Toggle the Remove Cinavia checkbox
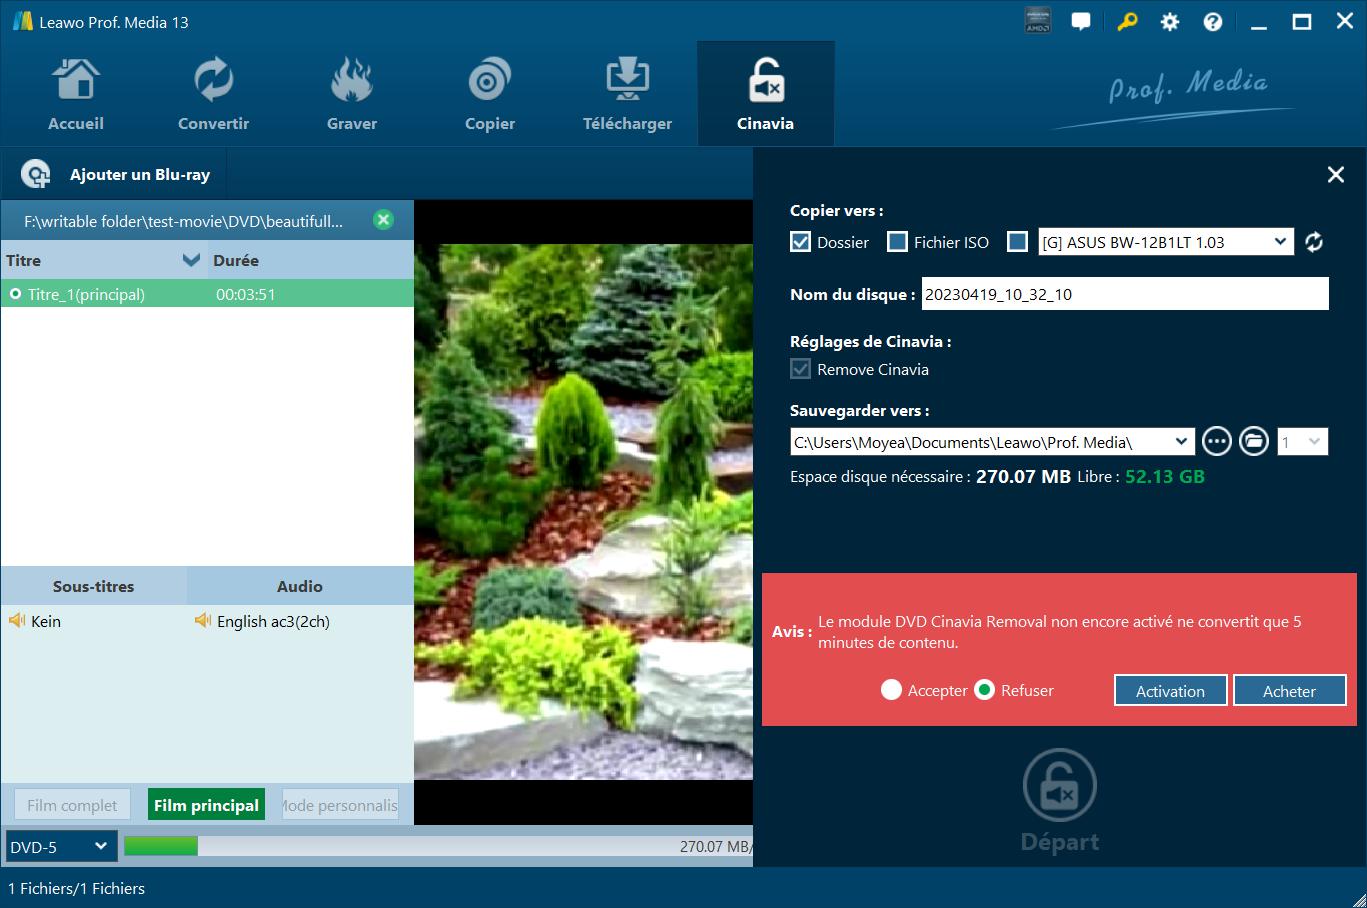Image resolution: width=1367 pixels, height=908 pixels. [x=800, y=369]
